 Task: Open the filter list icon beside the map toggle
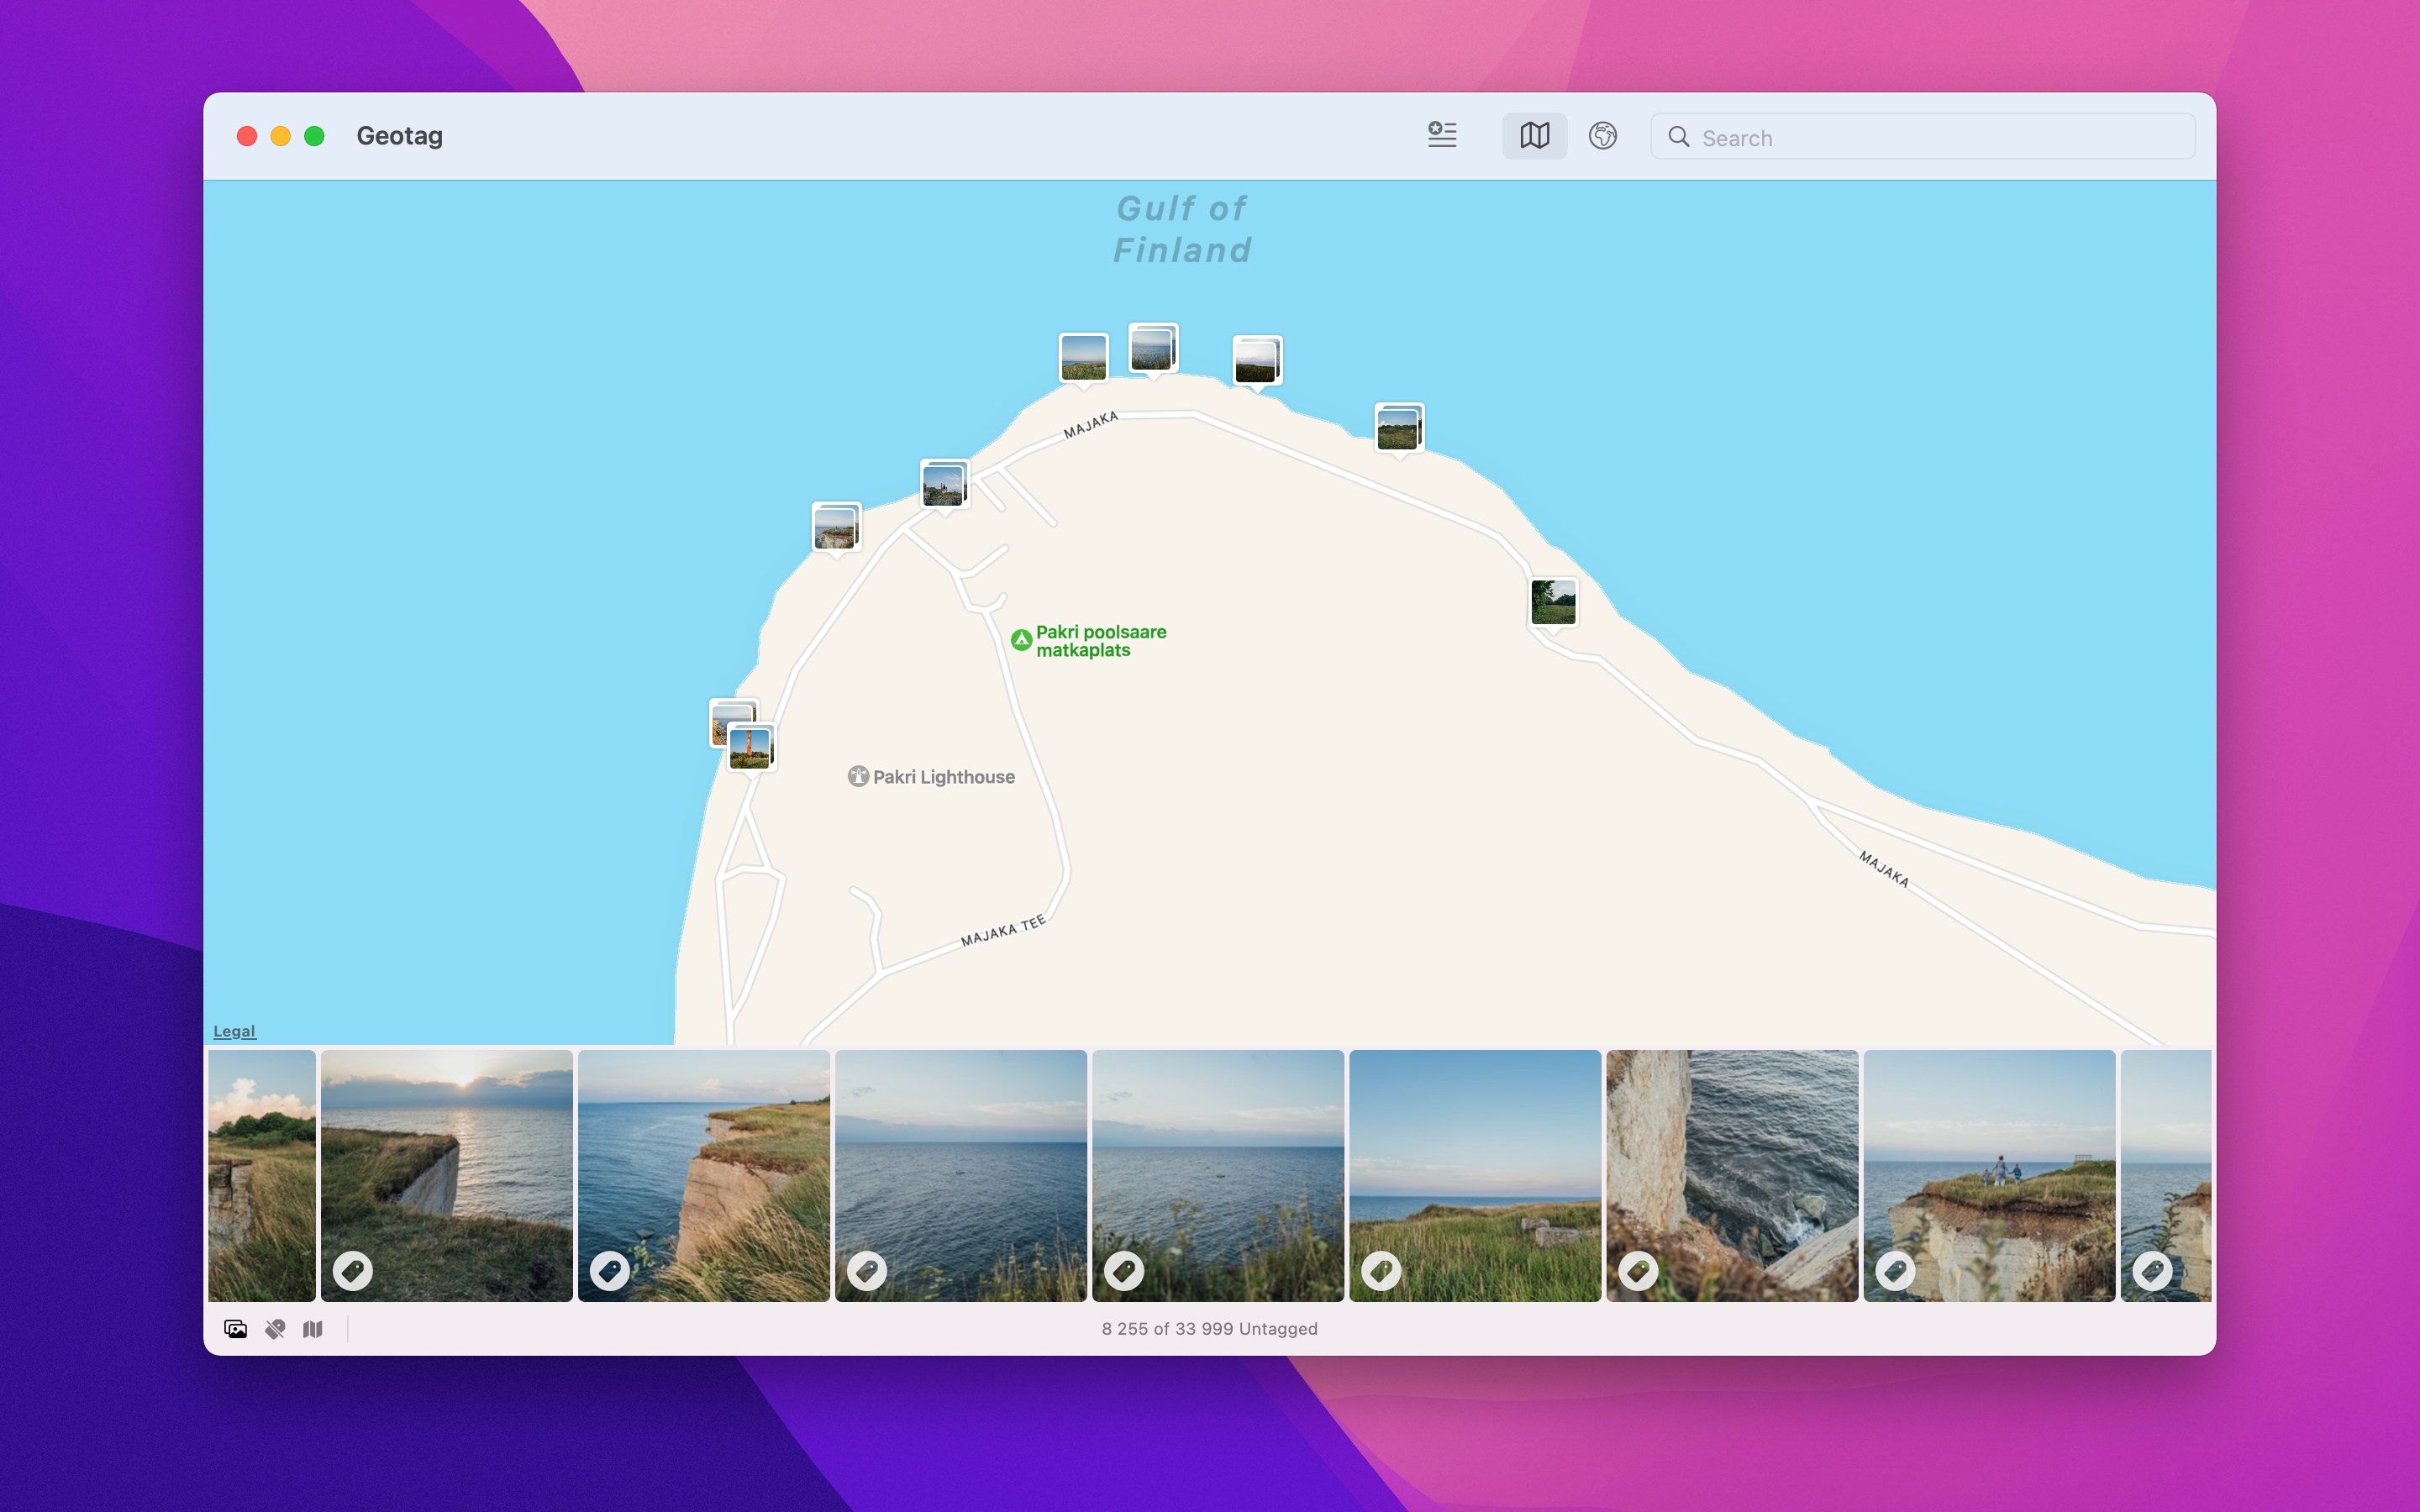click(1442, 136)
